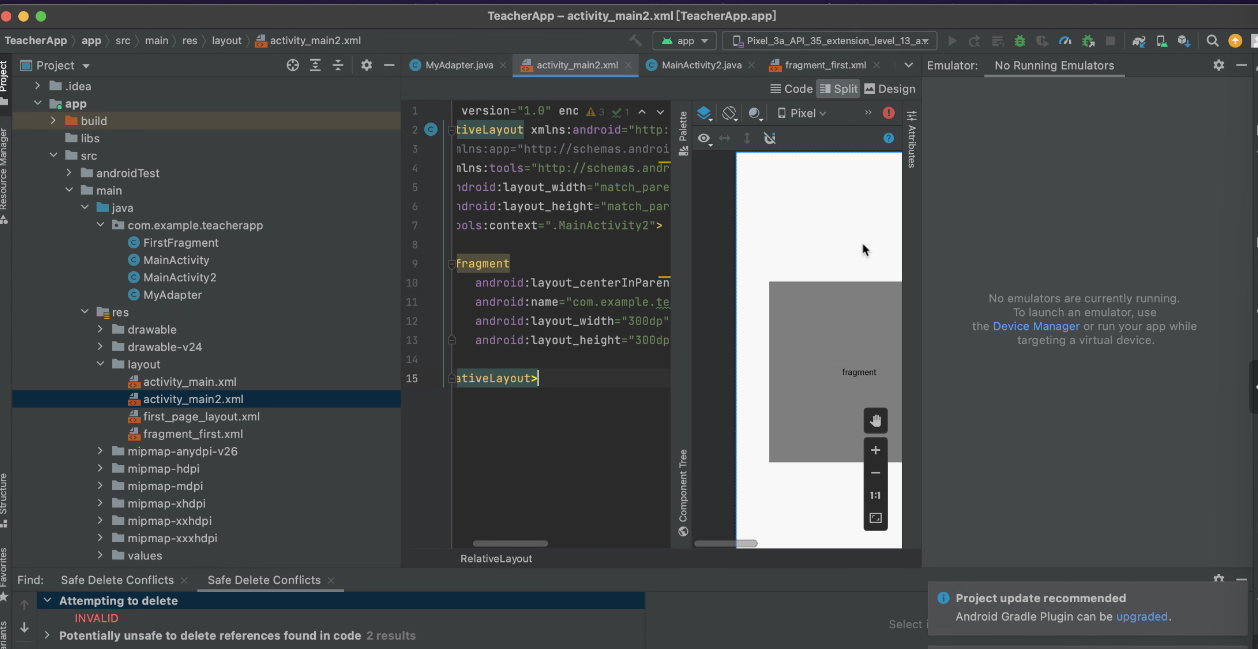Toggle View Options eye icon
The width and height of the screenshot is (1258, 649).
click(704, 138)
